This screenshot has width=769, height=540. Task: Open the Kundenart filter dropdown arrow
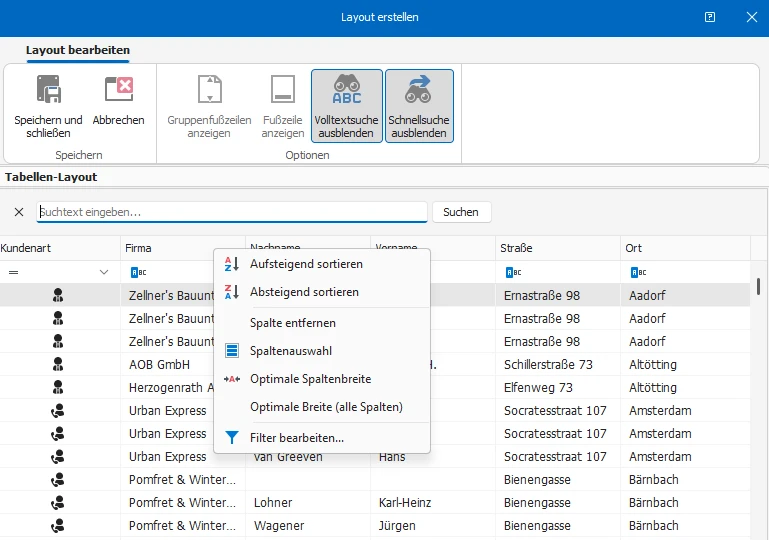[104, 272]
